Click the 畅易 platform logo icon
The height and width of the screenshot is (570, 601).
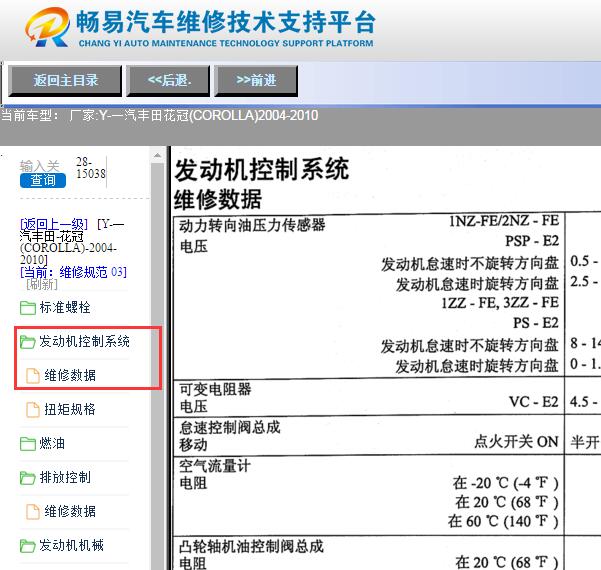point(48,27)
